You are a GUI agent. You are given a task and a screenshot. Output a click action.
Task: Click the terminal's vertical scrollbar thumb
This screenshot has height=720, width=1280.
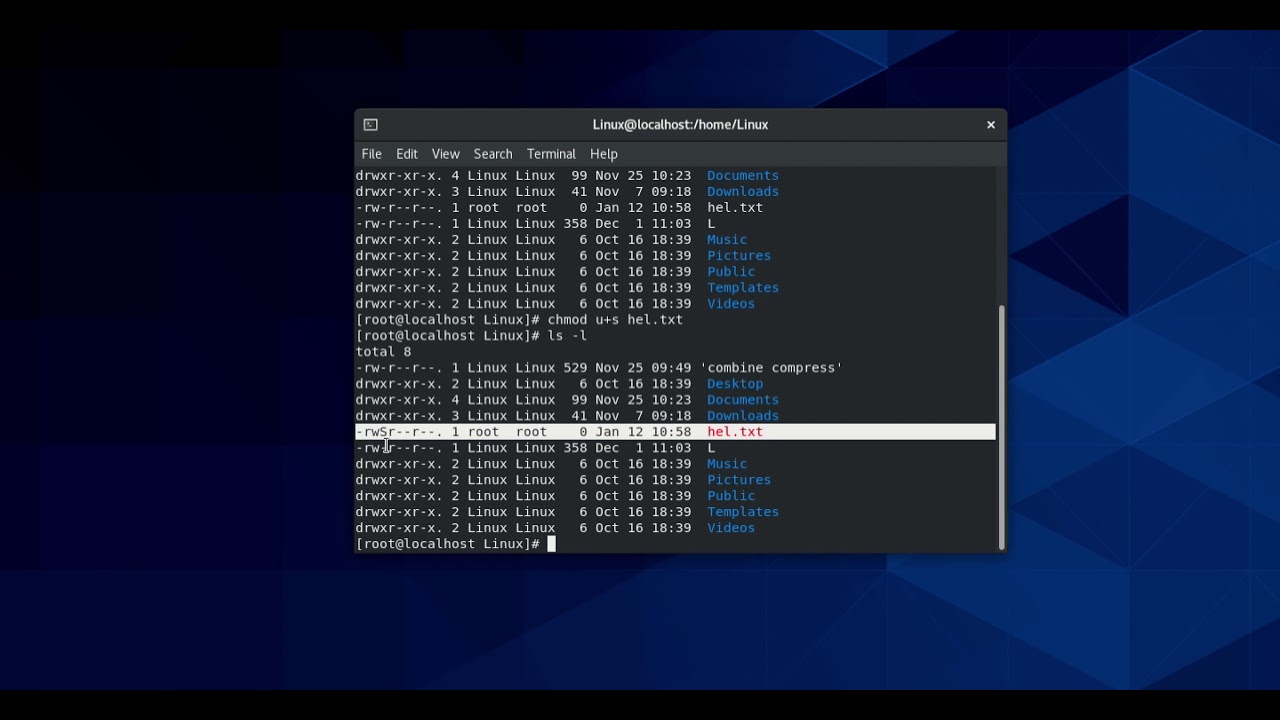tap(1001, 427)
